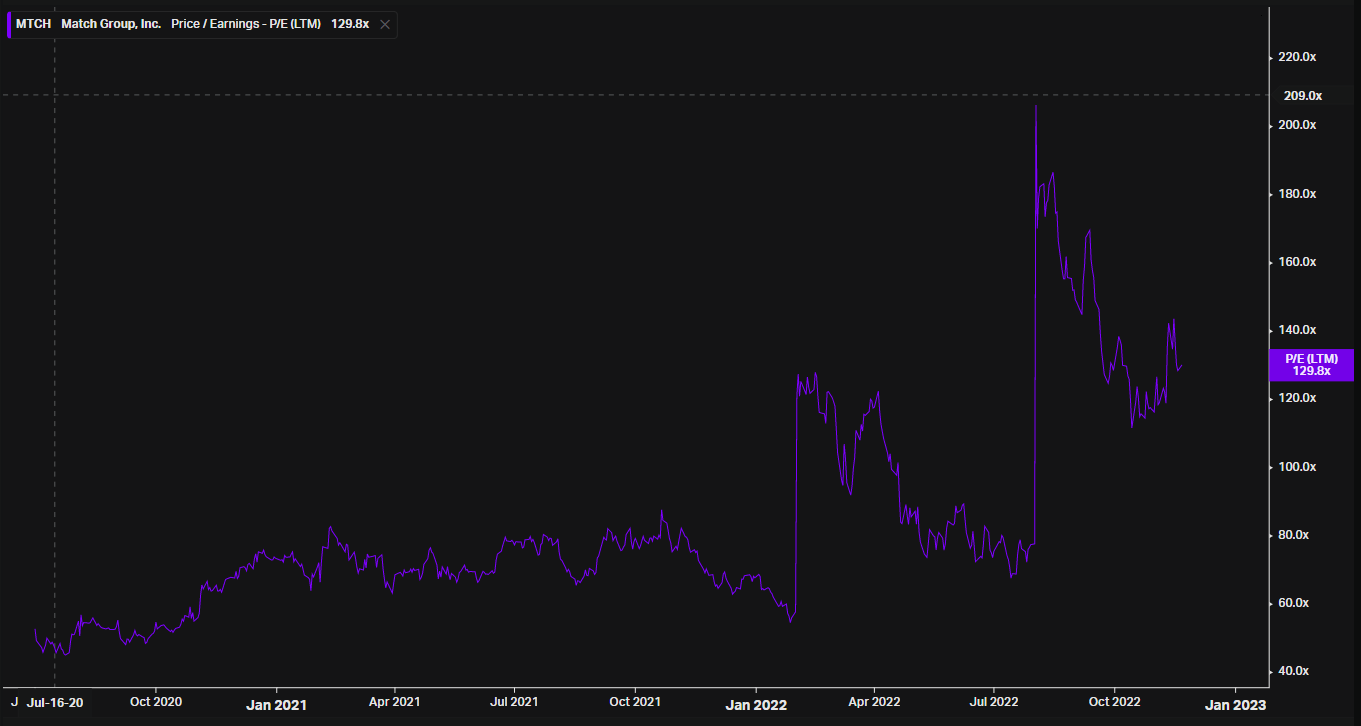Image resolution: width=1361 pixels, height=726 pixels.
Task: Click the Oct 2020 x-axis label
Action: [155, 702]
